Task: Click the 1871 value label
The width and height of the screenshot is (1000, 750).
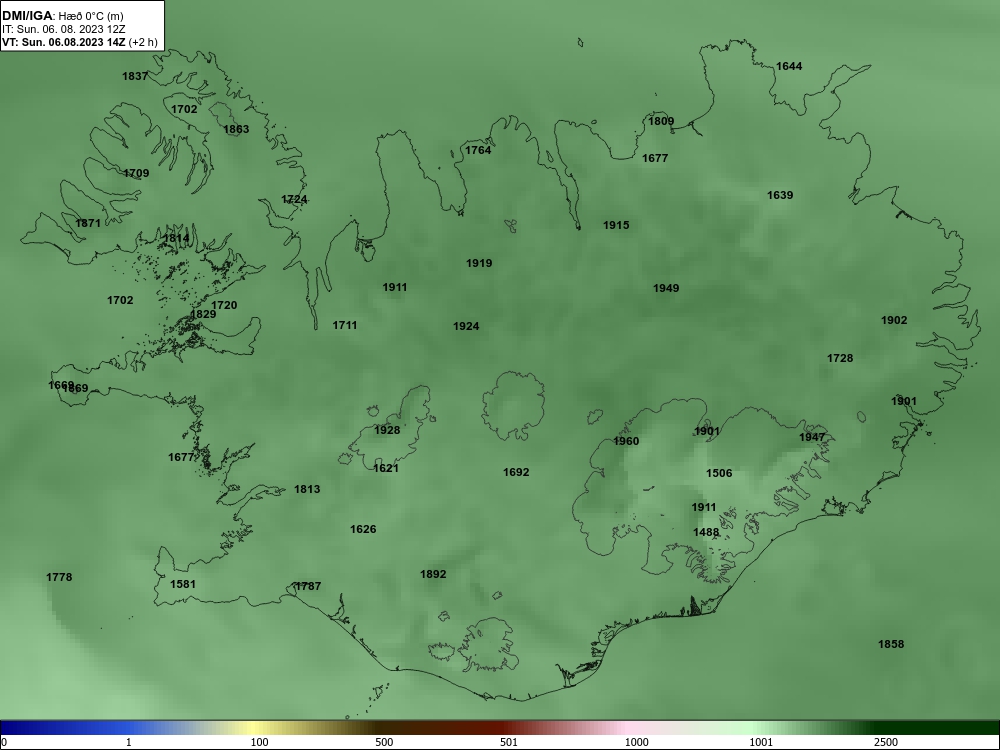Action: pyautogui.click(x=87, y=223)
